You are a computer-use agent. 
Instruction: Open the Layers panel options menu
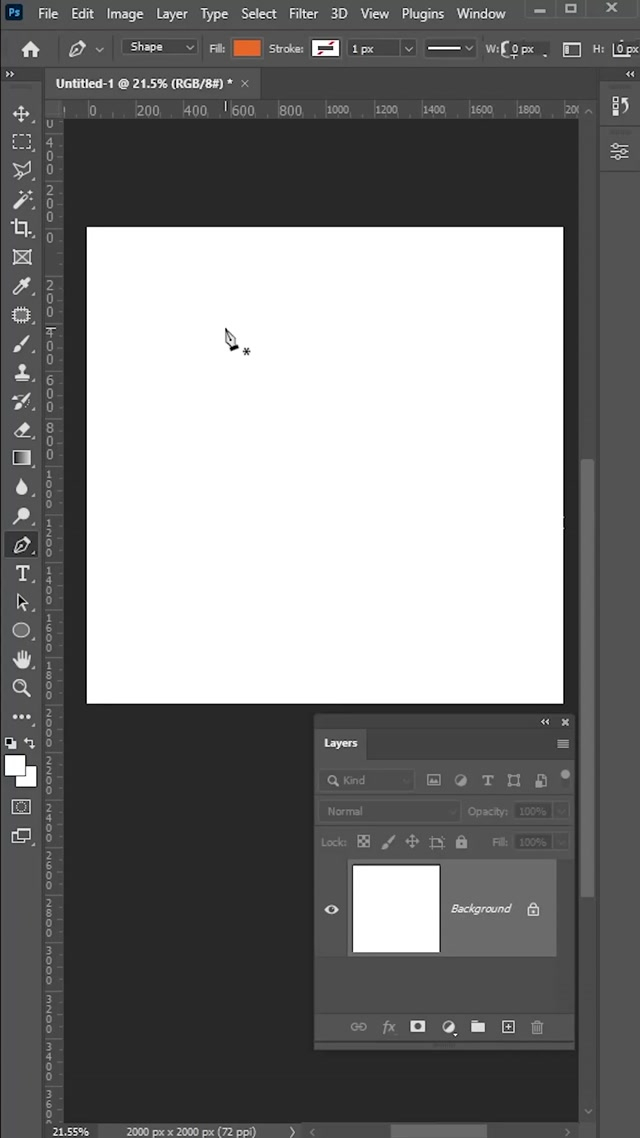tap(563, 744)
